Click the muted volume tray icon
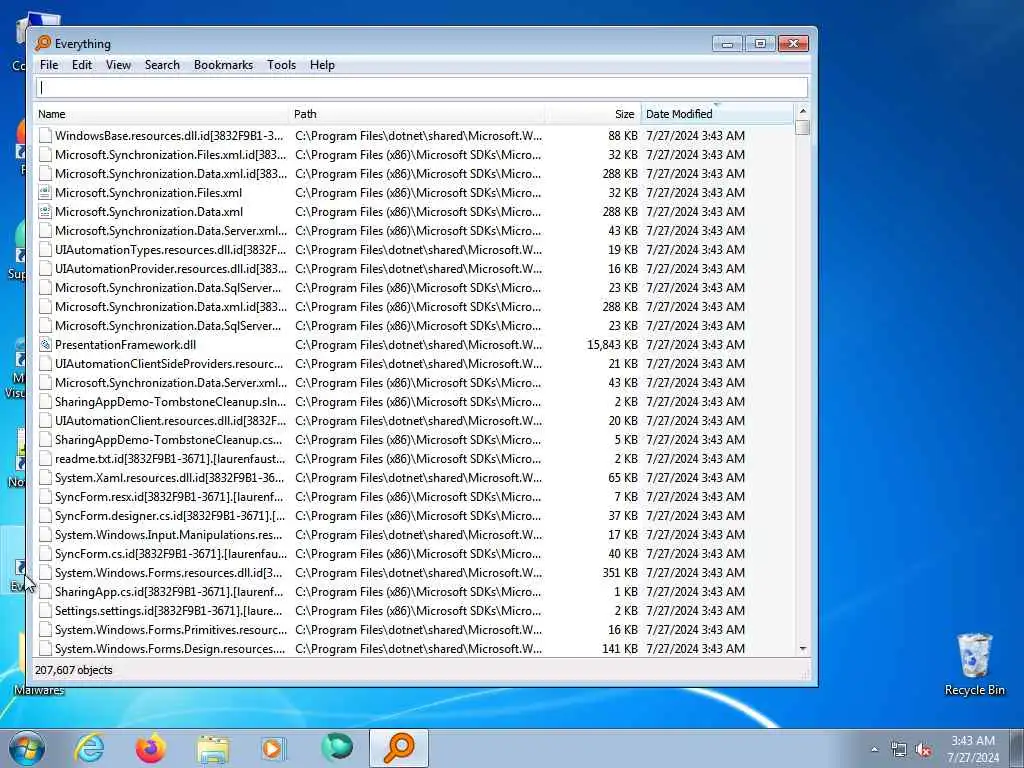1024x768 pixels. pos(923,750)
